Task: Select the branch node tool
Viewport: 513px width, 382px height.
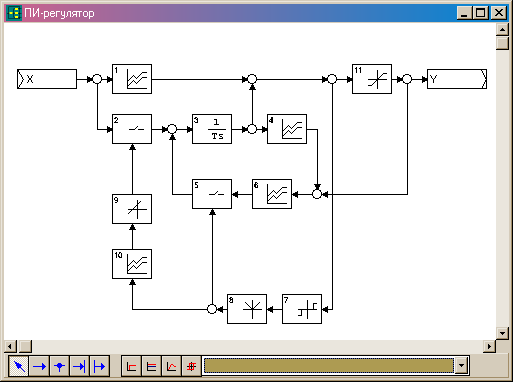Action: [59, 367]
